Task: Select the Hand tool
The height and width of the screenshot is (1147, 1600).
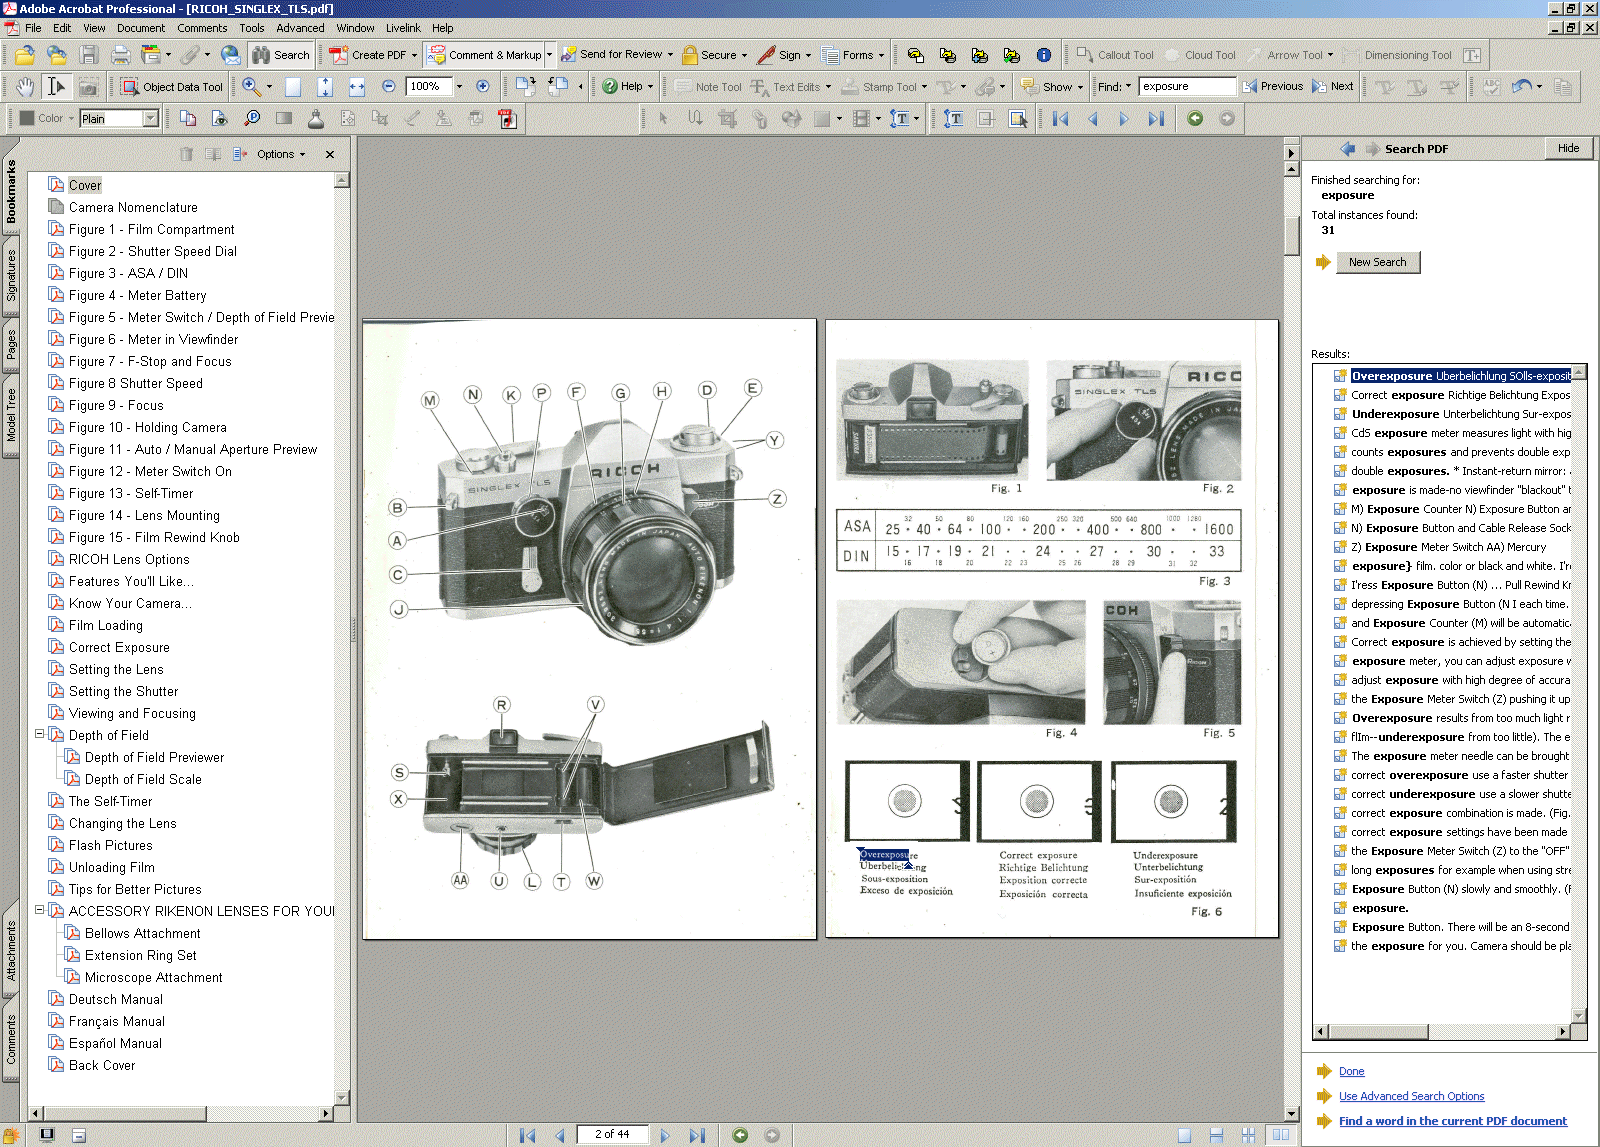Action: pos(25,87)
